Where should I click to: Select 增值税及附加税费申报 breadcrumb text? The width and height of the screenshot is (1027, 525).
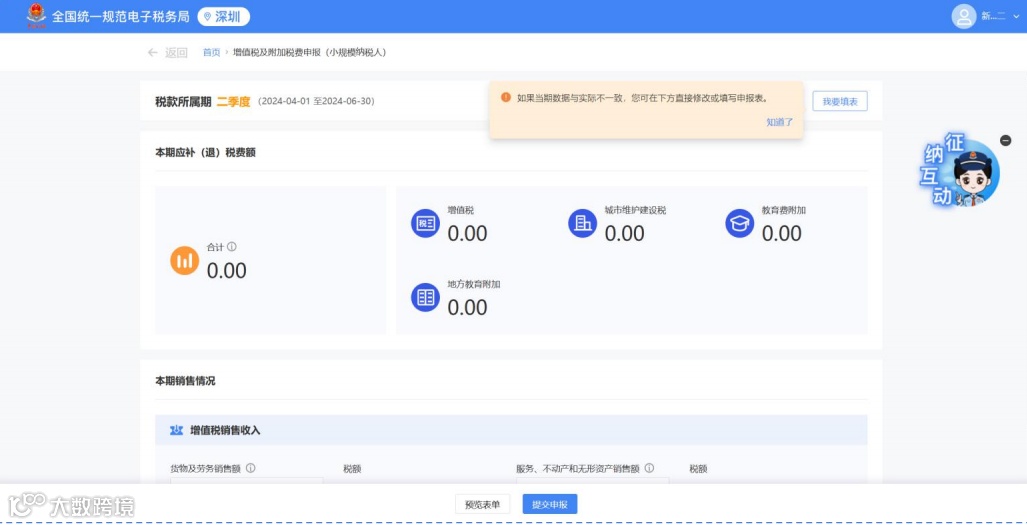pos(309,52)
